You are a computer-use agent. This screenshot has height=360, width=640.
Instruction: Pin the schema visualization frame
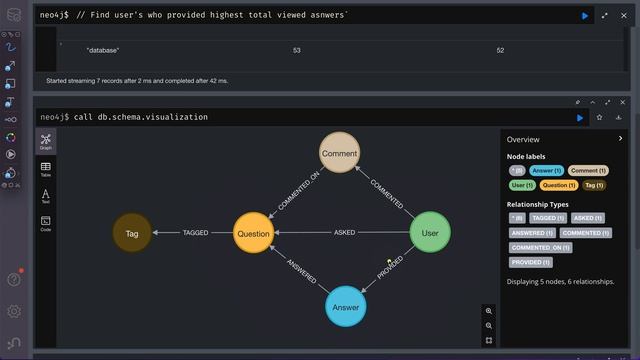[x=578, y=102]
